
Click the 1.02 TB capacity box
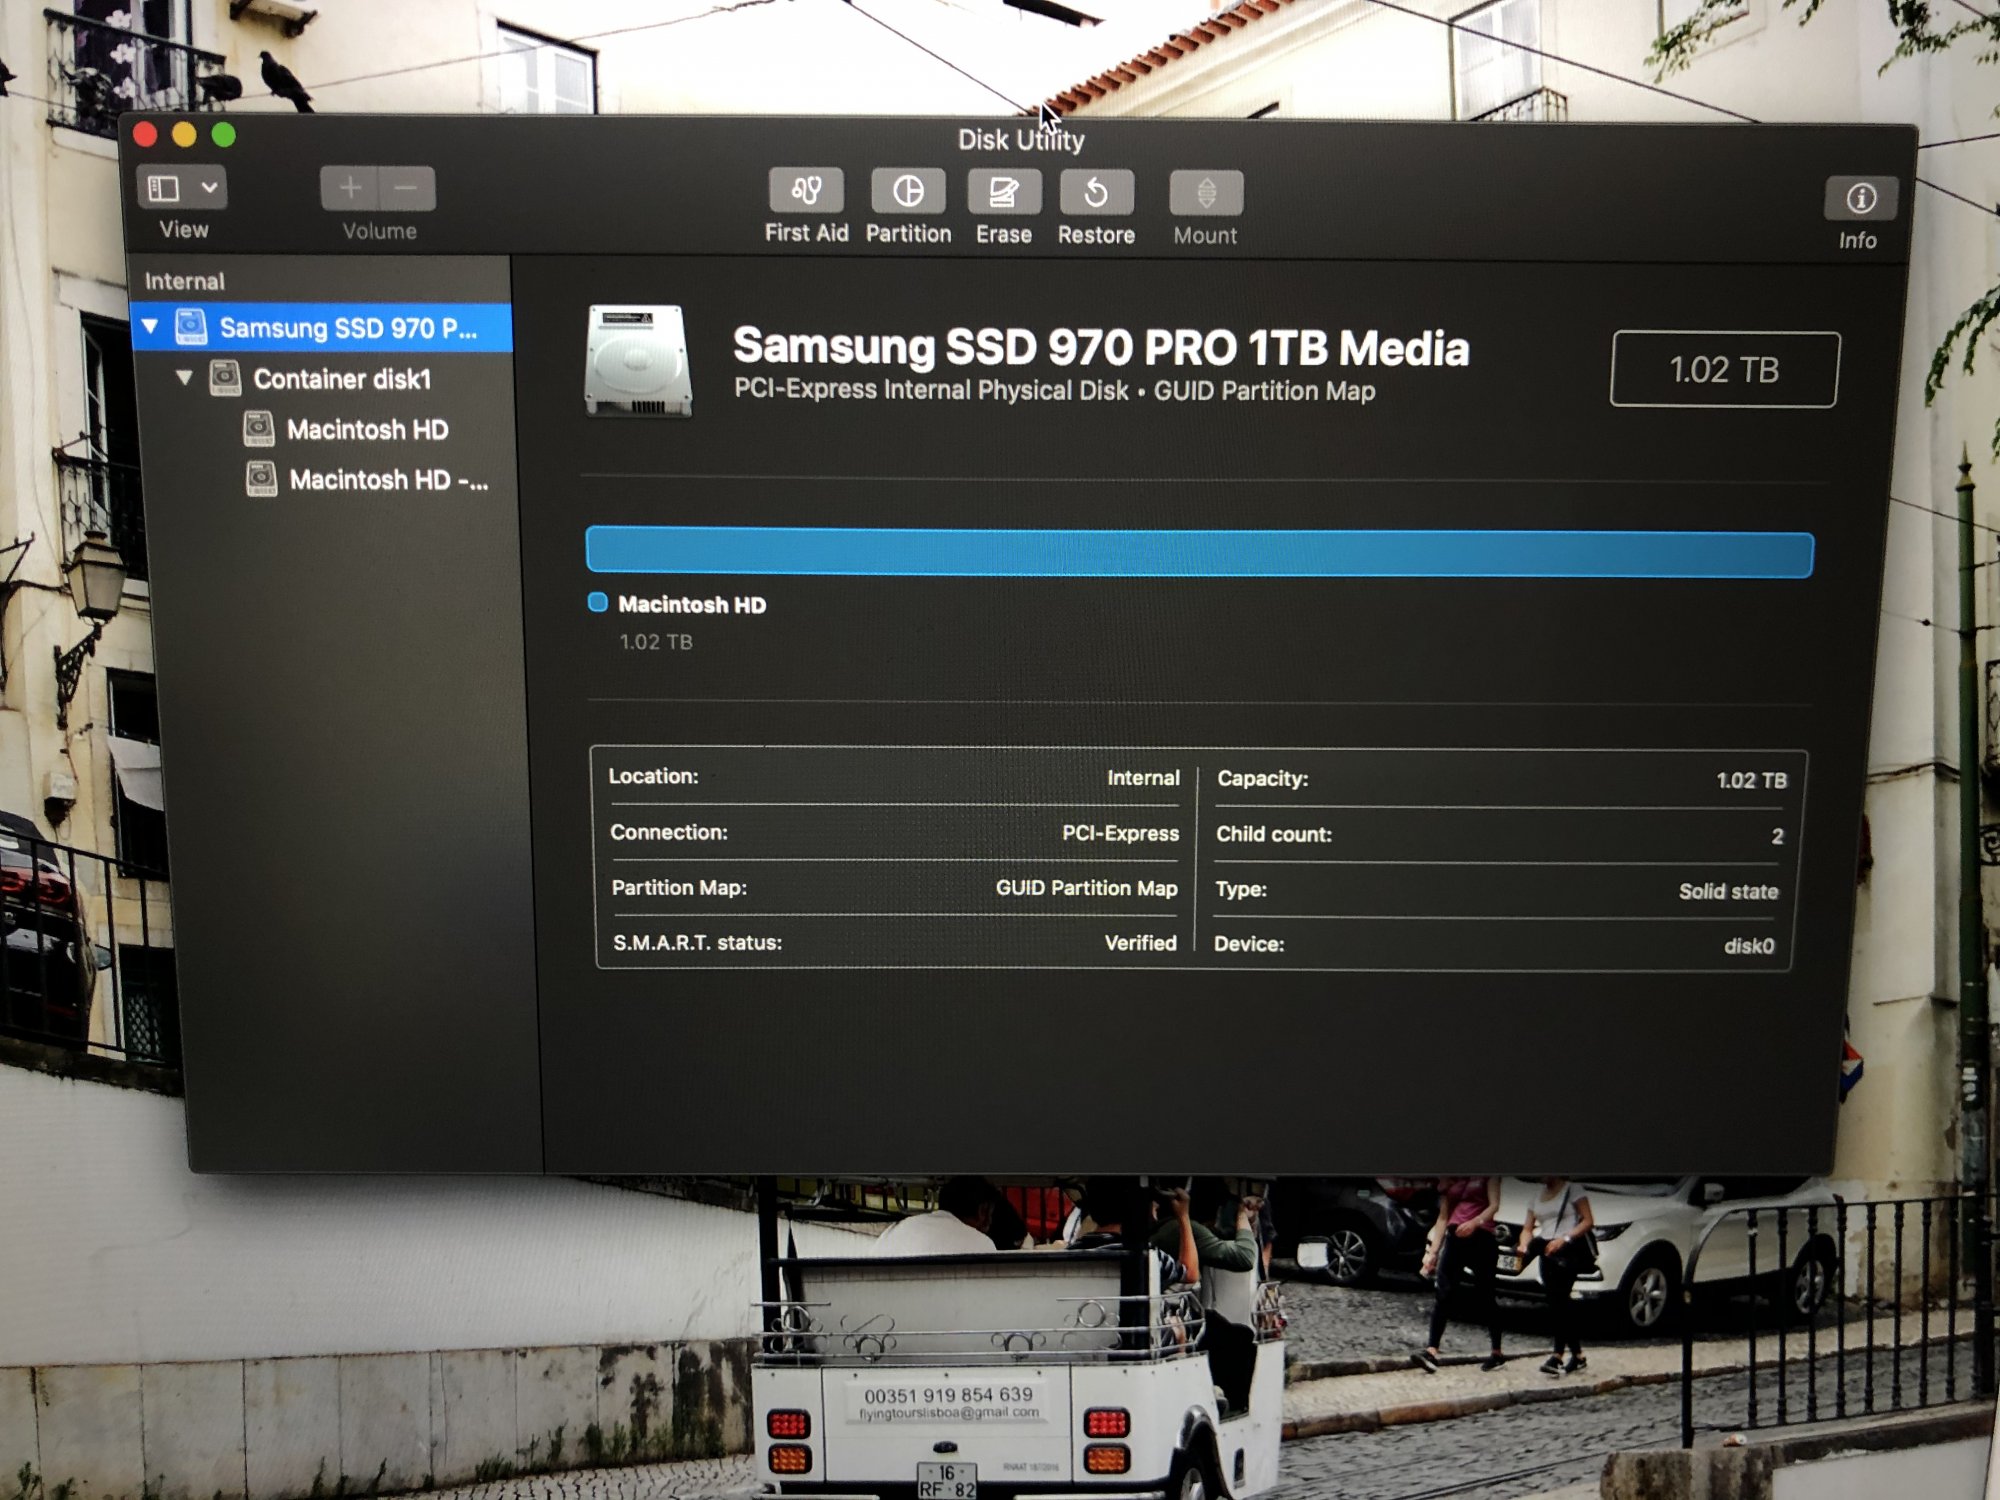[x=1723, y=370]
